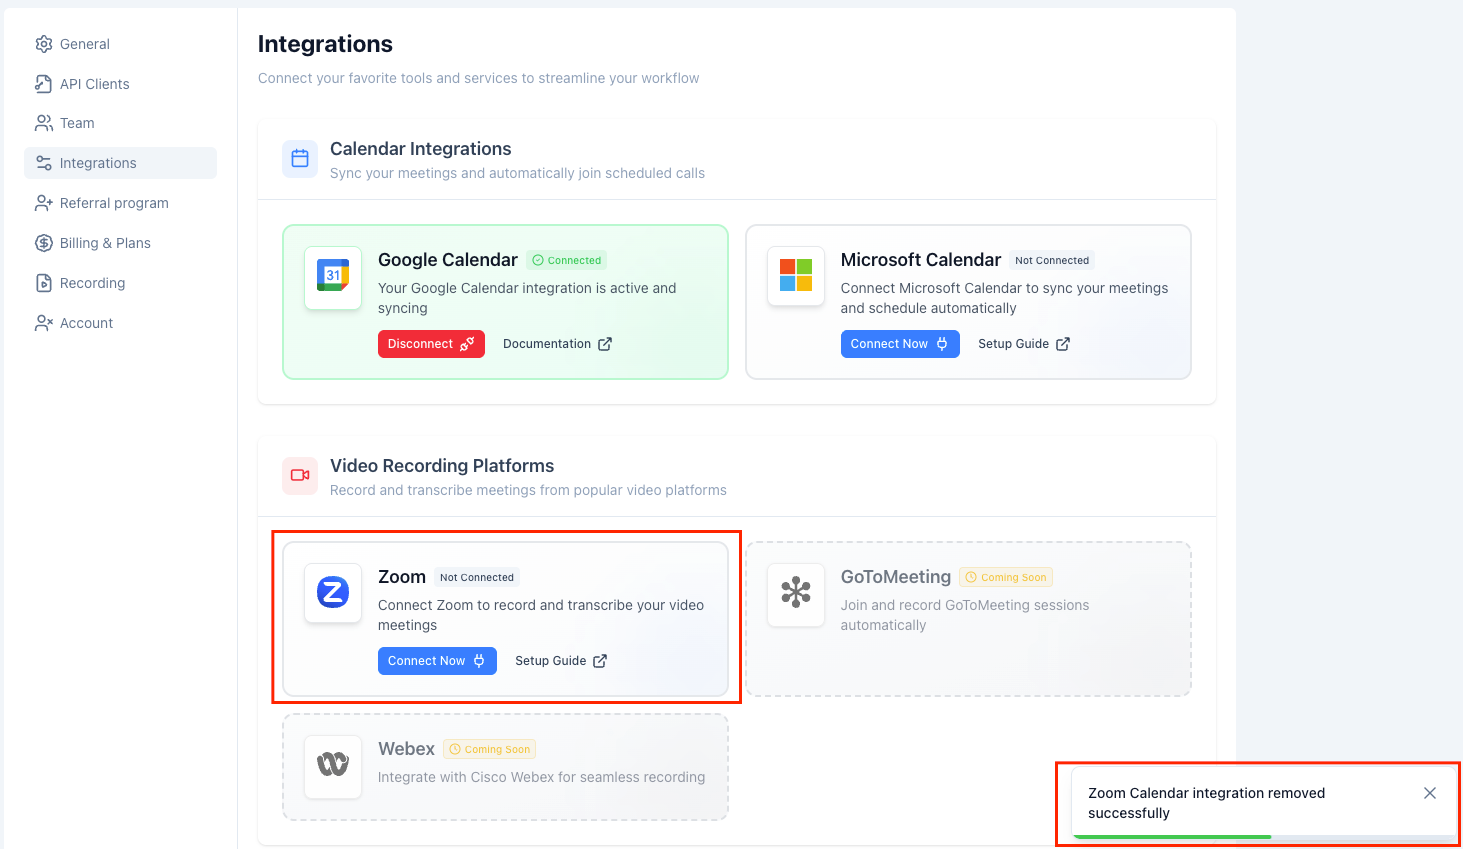
Task: Go to the Team settings page
Action: pyautogui.click(x=77, y=123)
